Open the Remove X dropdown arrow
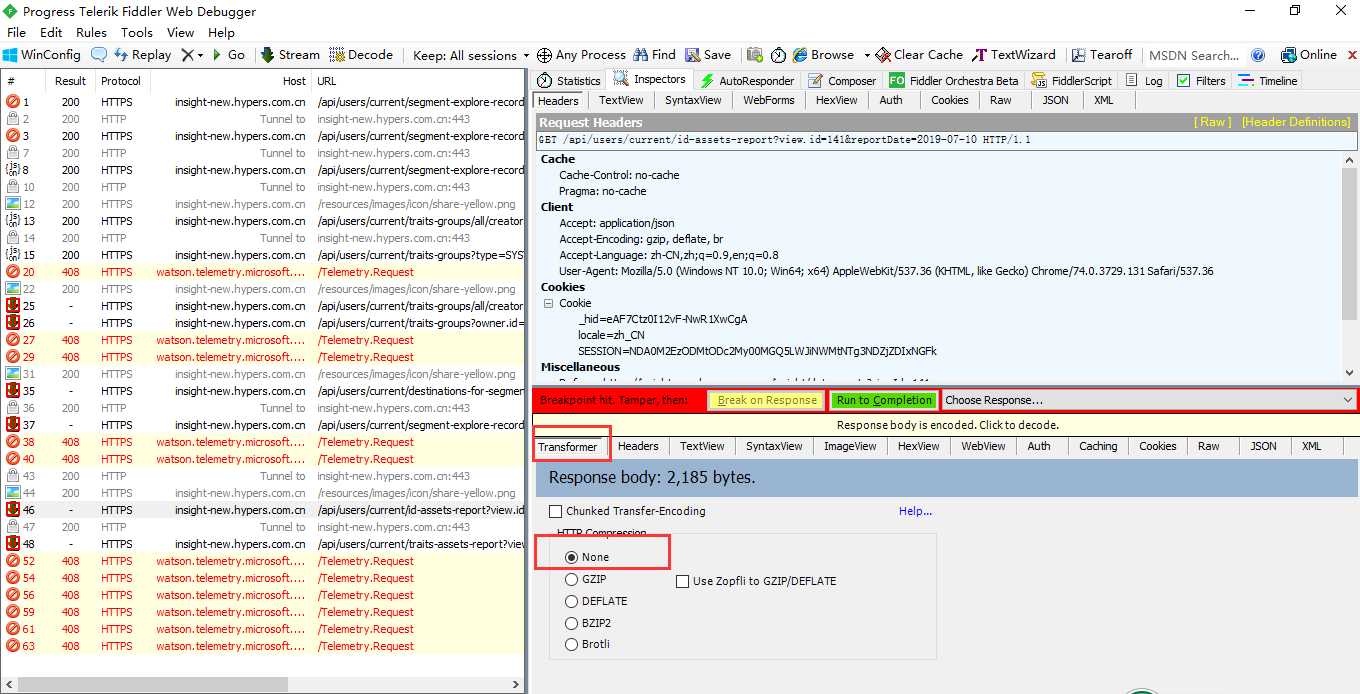 coord(201,55)
